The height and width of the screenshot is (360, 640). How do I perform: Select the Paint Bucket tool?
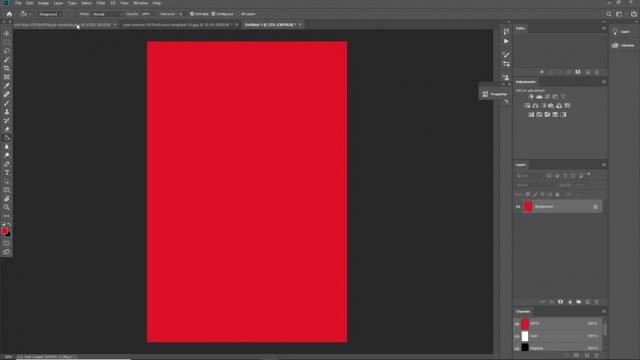tap(7, 138)
